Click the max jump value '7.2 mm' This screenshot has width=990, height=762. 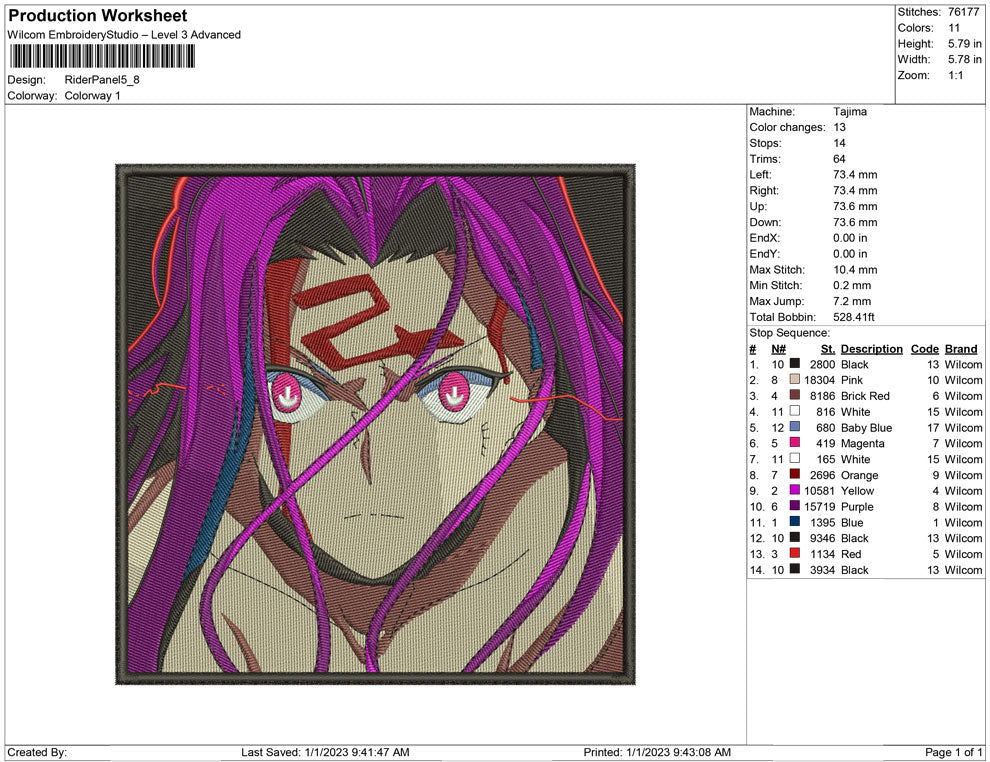tap(852, 301)
